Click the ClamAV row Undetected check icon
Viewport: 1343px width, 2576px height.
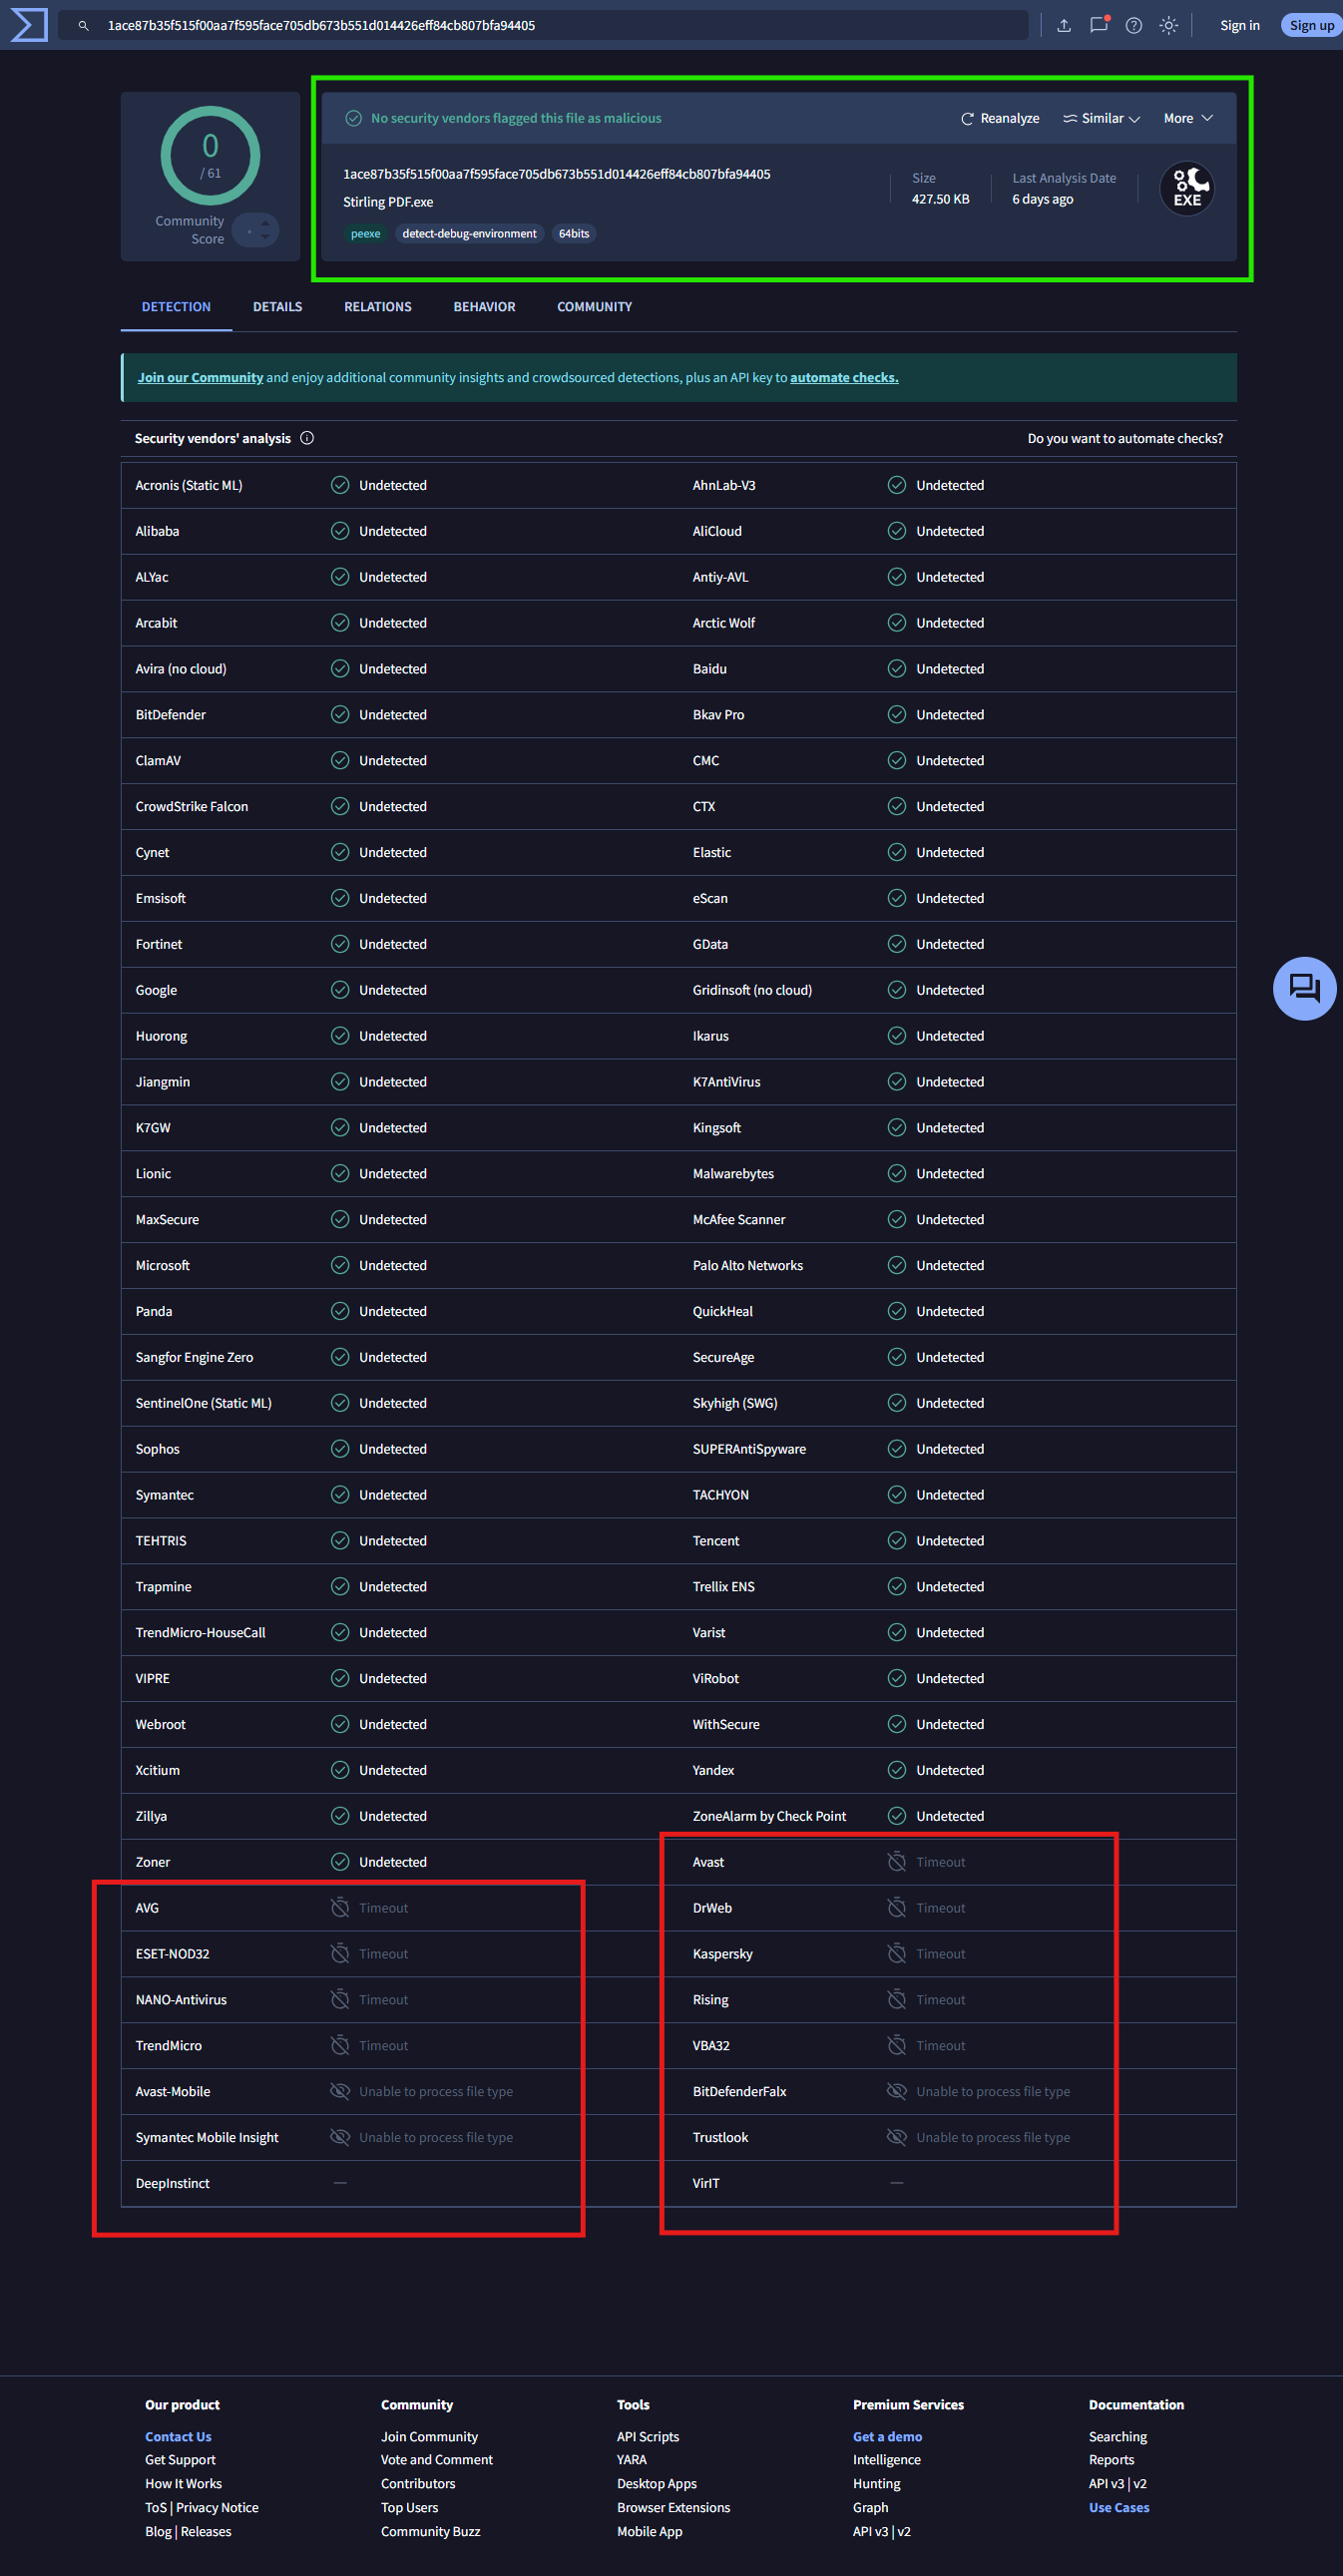(340, 760)
